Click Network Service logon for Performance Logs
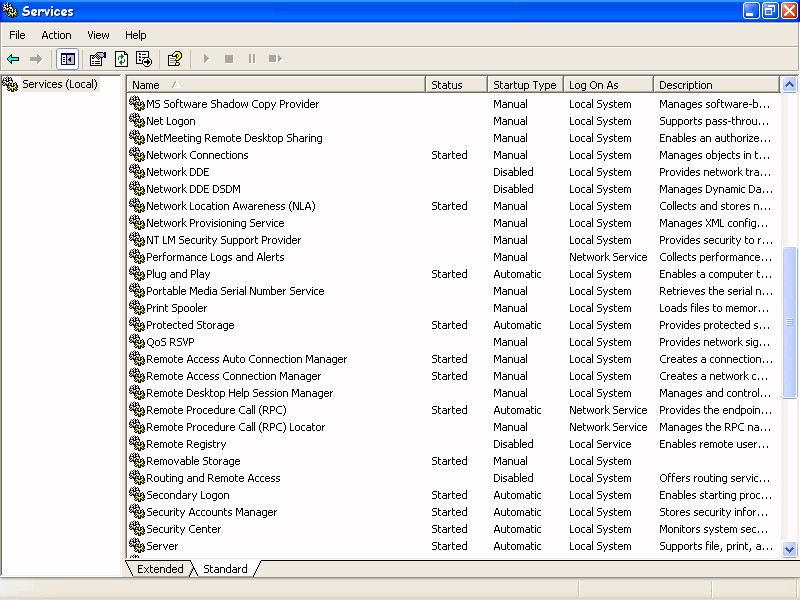800x600 pixels. click(x=608, y=257)
